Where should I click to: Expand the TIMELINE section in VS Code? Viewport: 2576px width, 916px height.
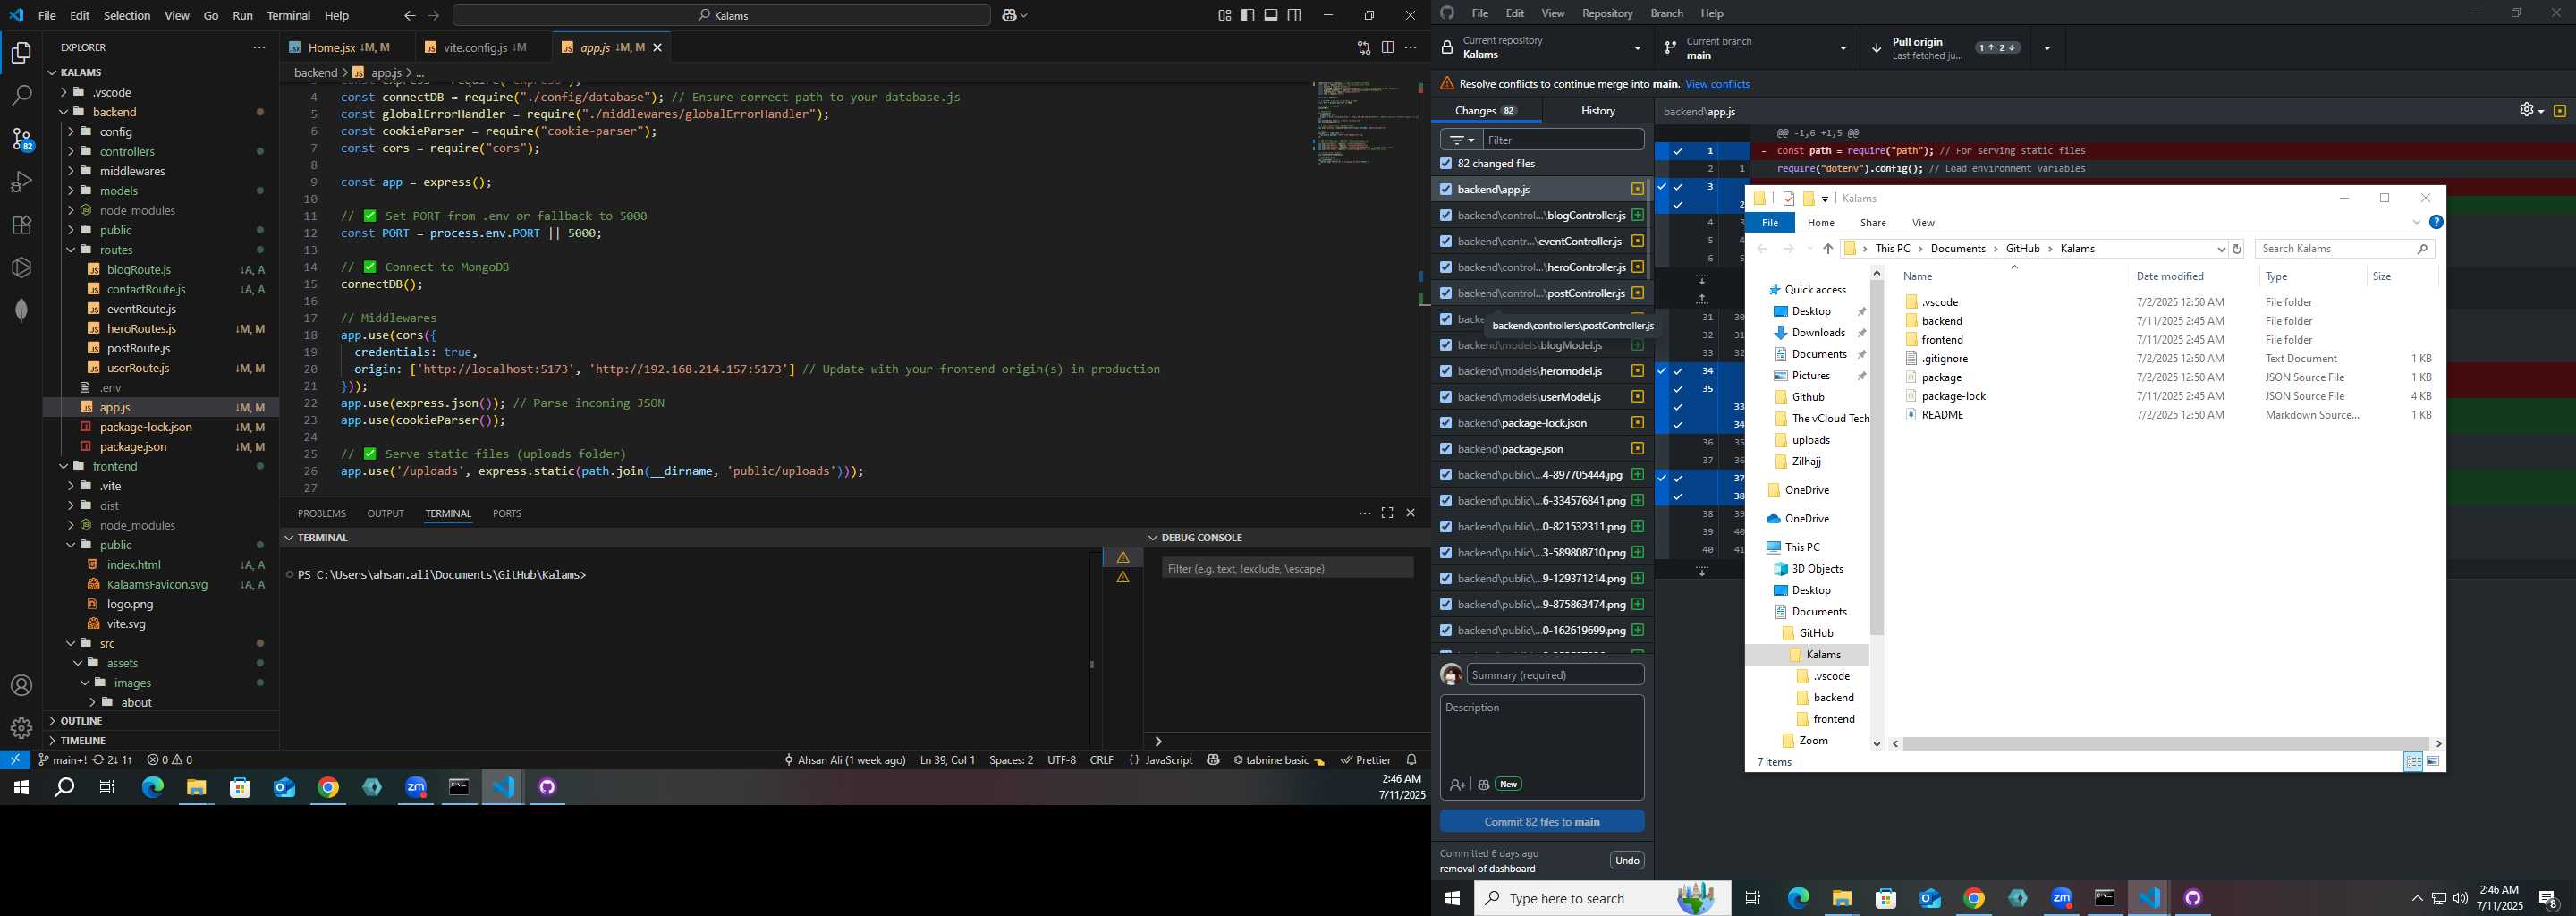[x=83, y=741]
